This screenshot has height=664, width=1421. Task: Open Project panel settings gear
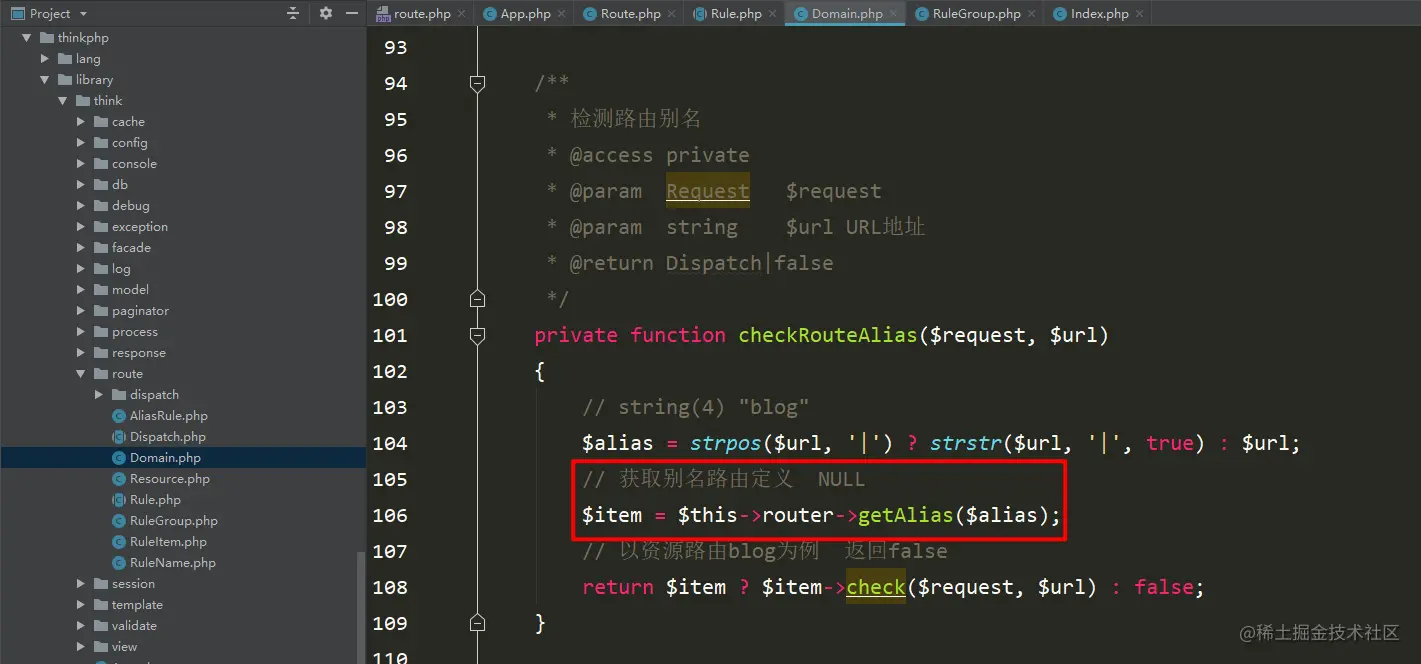(x=326, y=13)
